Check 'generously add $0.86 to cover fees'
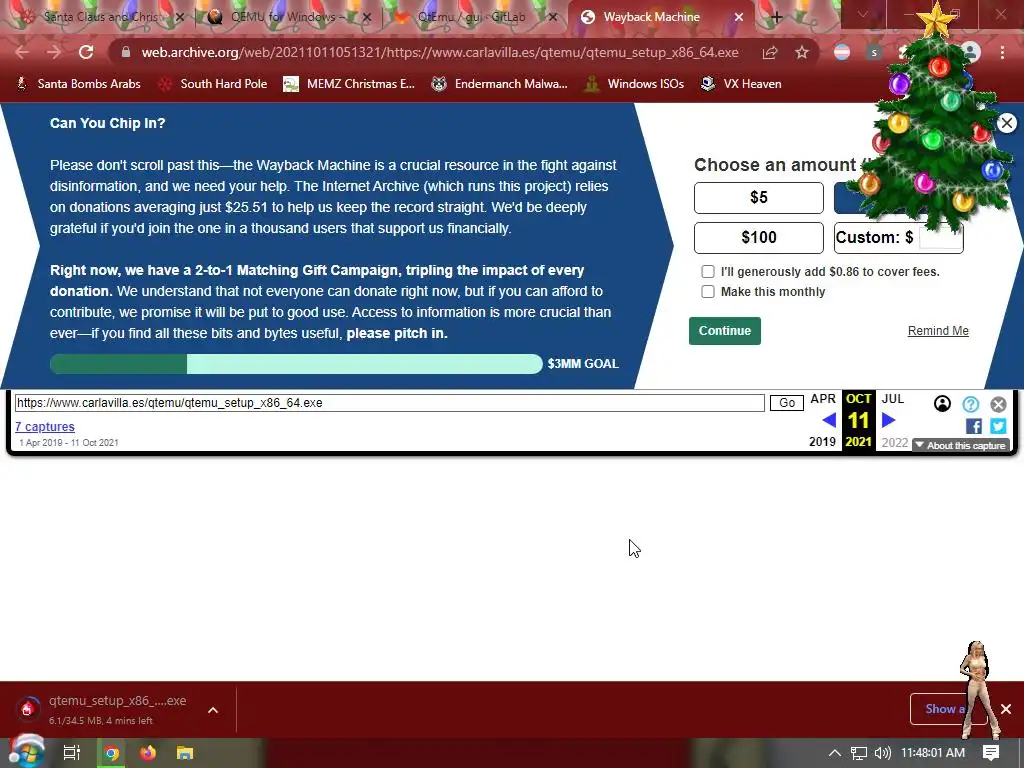1024x768 pixels. [708, 272]
